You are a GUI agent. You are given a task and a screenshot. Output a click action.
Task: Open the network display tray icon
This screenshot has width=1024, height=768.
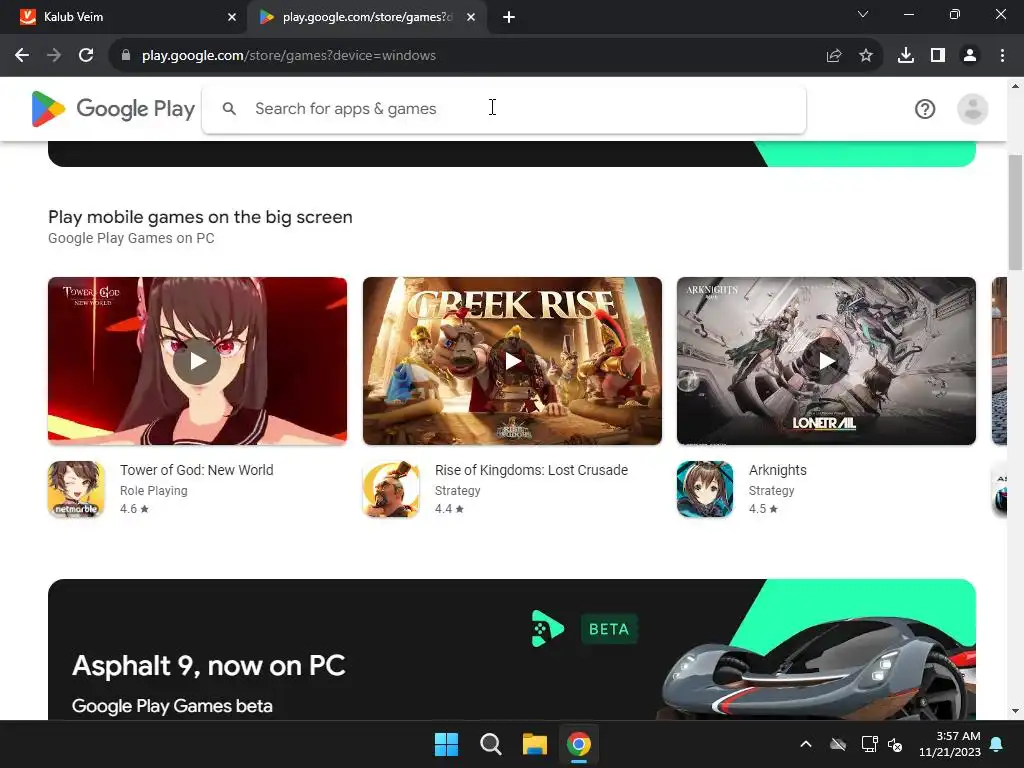(x=869, y=744)
